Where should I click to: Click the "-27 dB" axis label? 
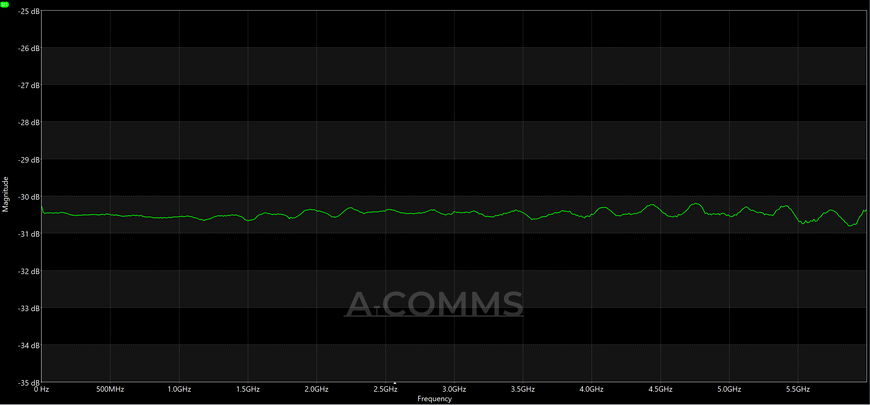pos(29,85)
